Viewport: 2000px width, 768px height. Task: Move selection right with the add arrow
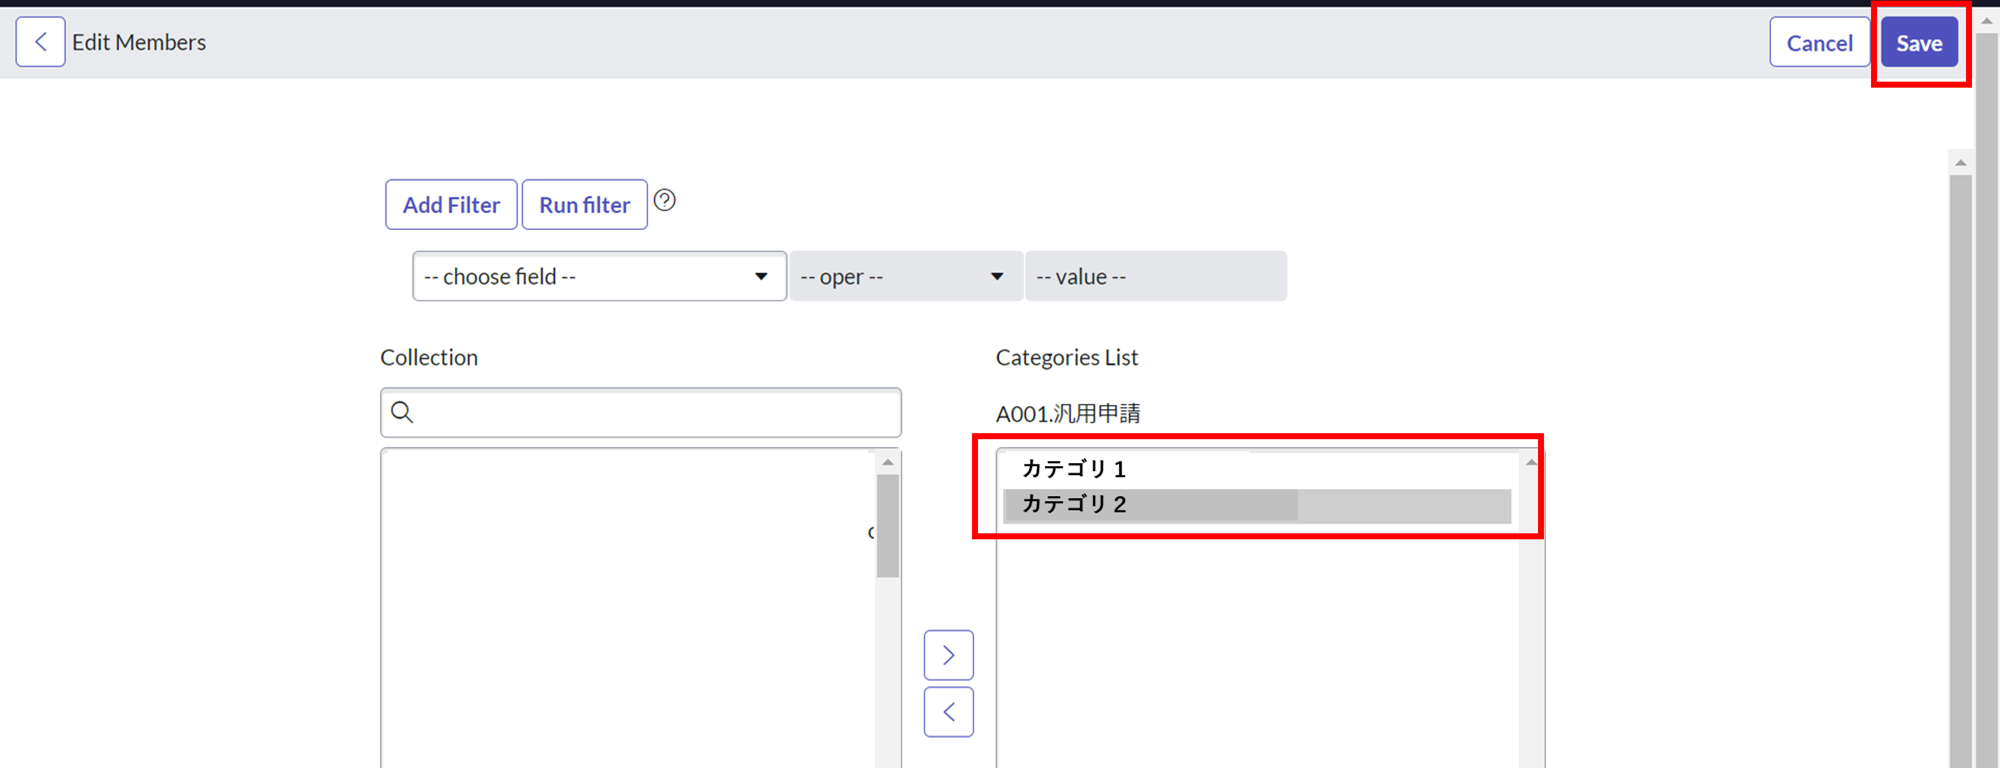pos(948,655)
